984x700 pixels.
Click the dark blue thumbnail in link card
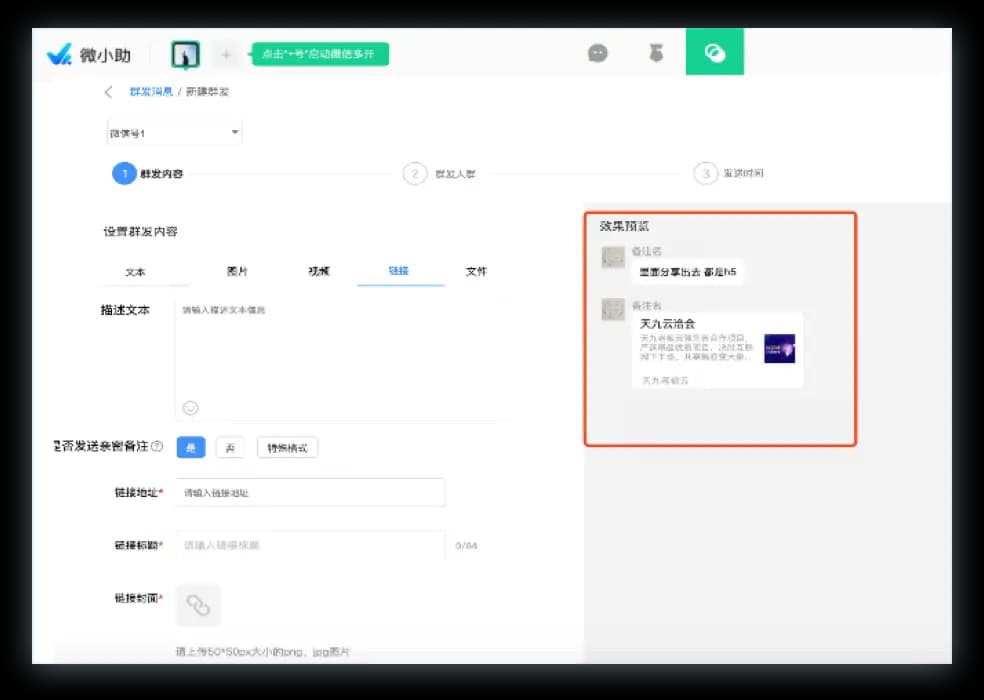779,348
